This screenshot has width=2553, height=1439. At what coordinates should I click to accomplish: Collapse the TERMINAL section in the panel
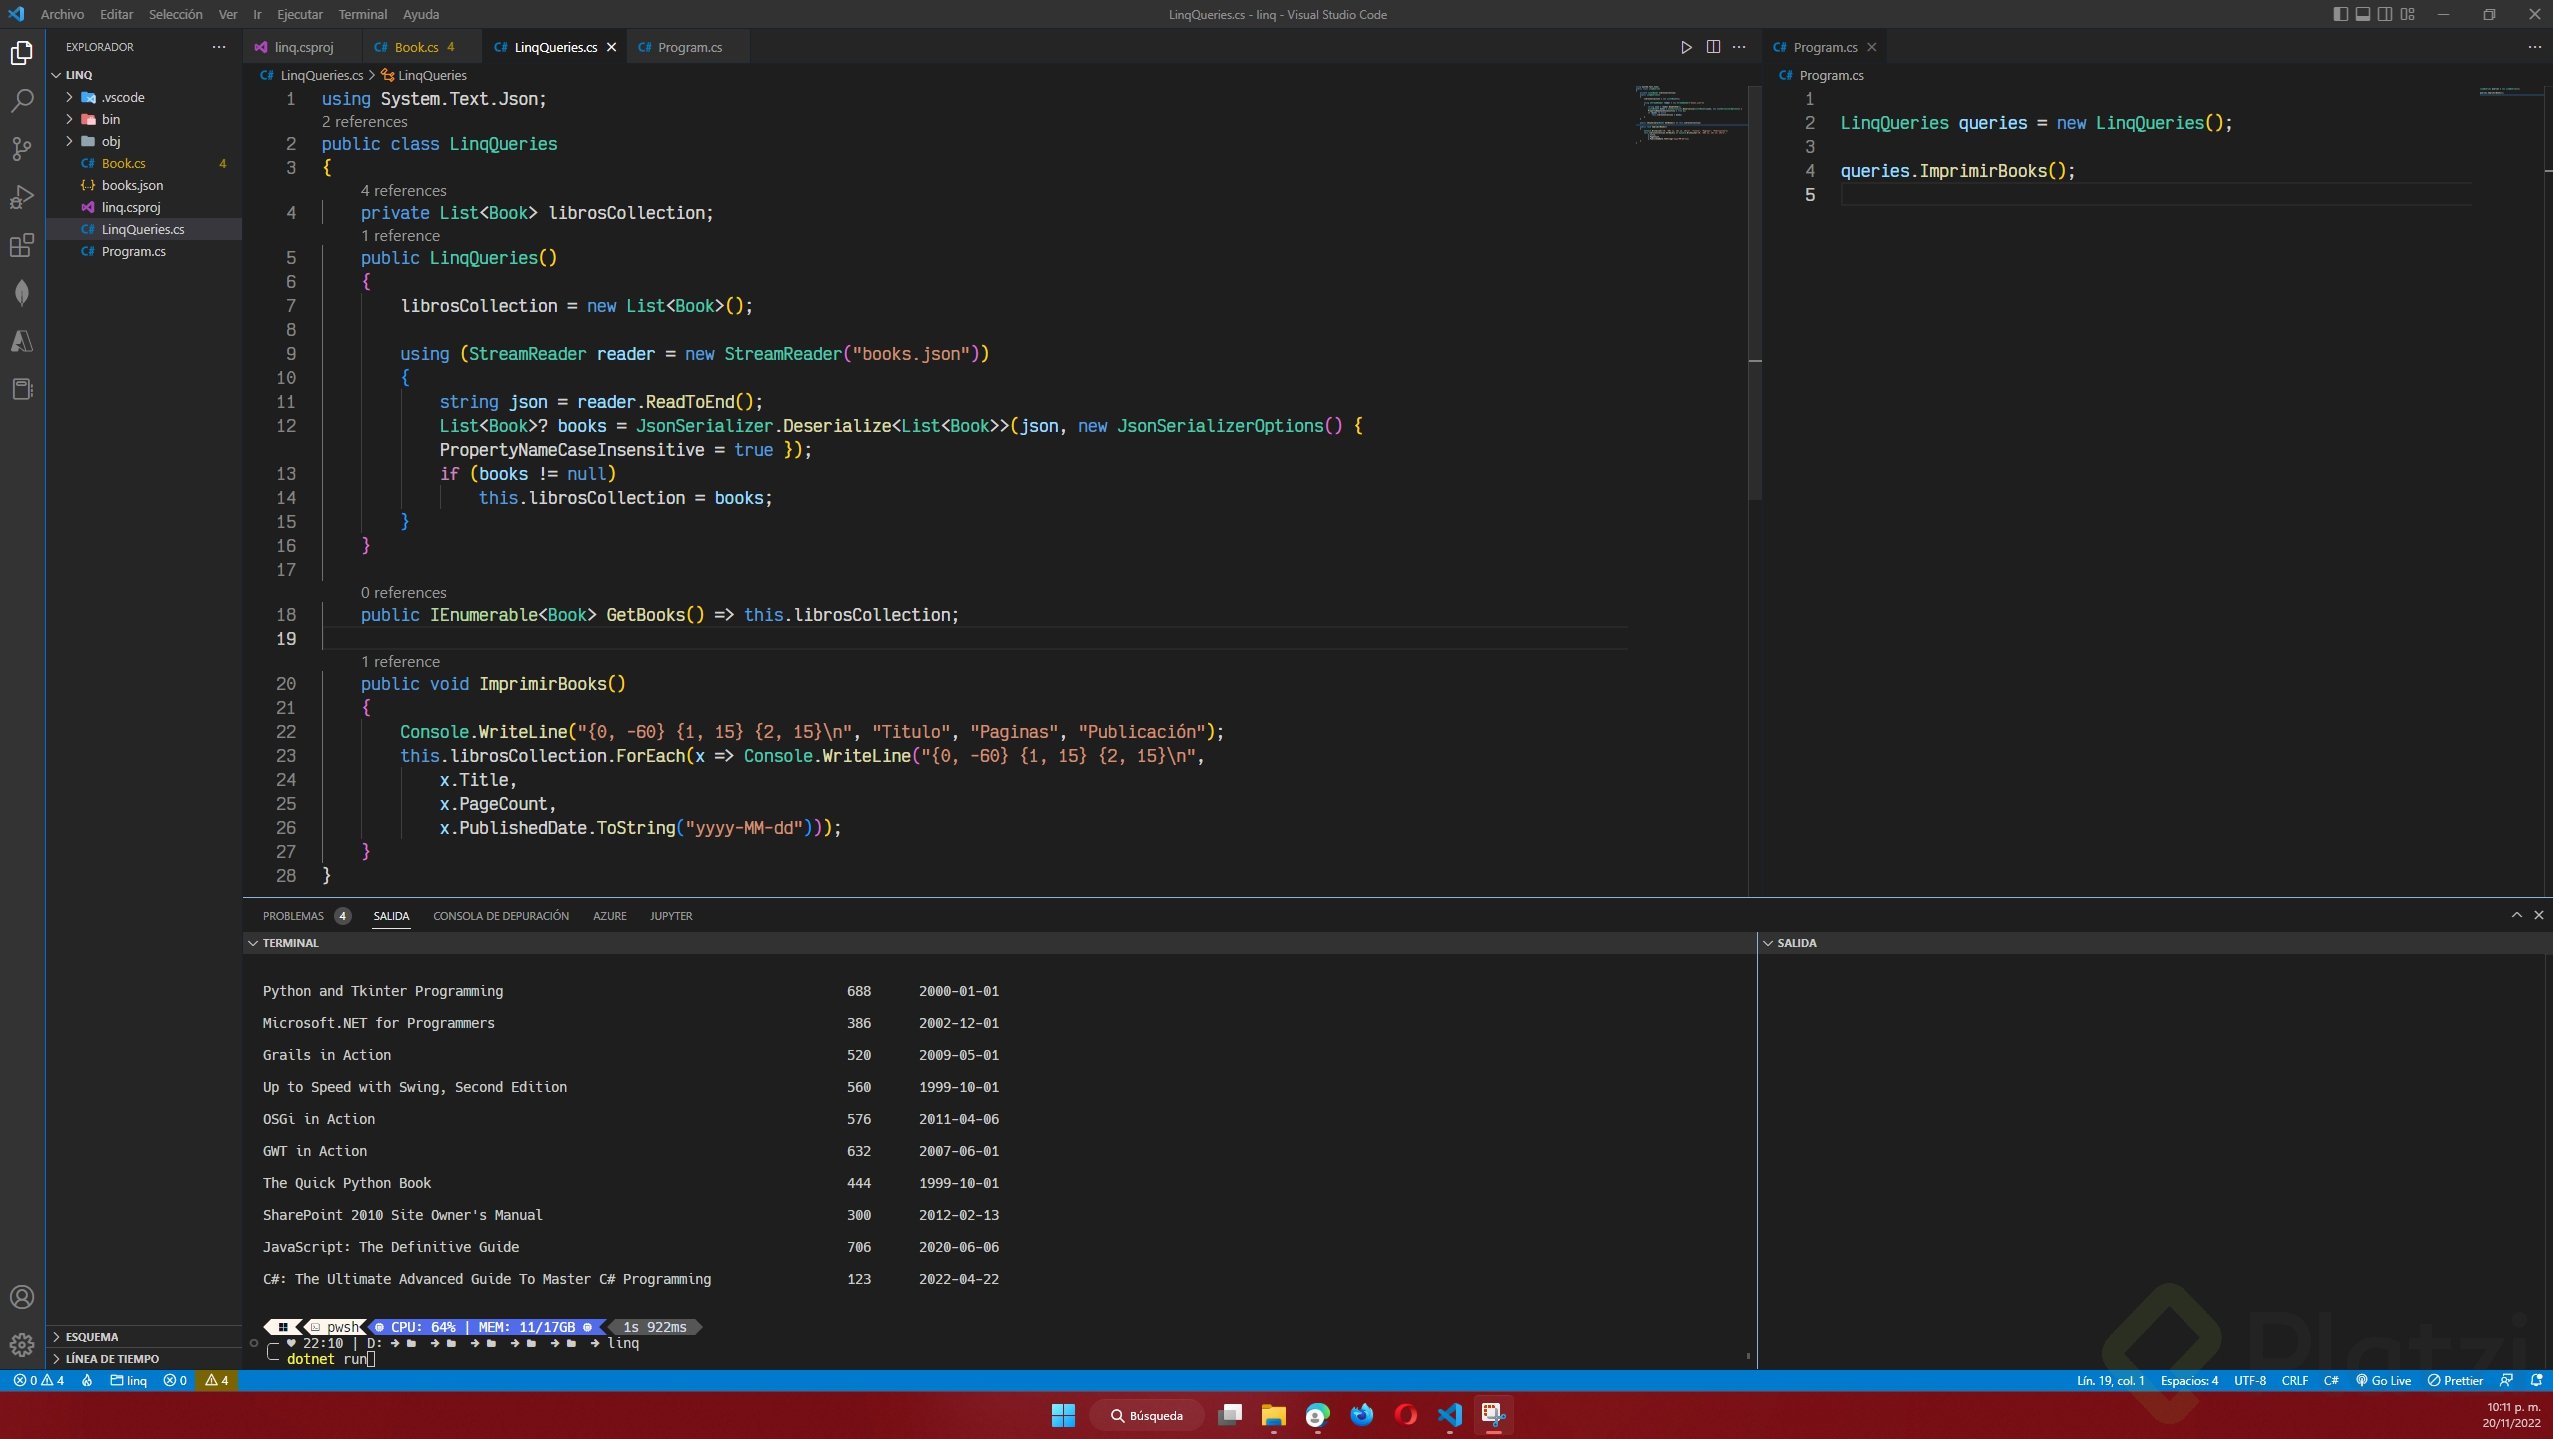click(253, 942)
